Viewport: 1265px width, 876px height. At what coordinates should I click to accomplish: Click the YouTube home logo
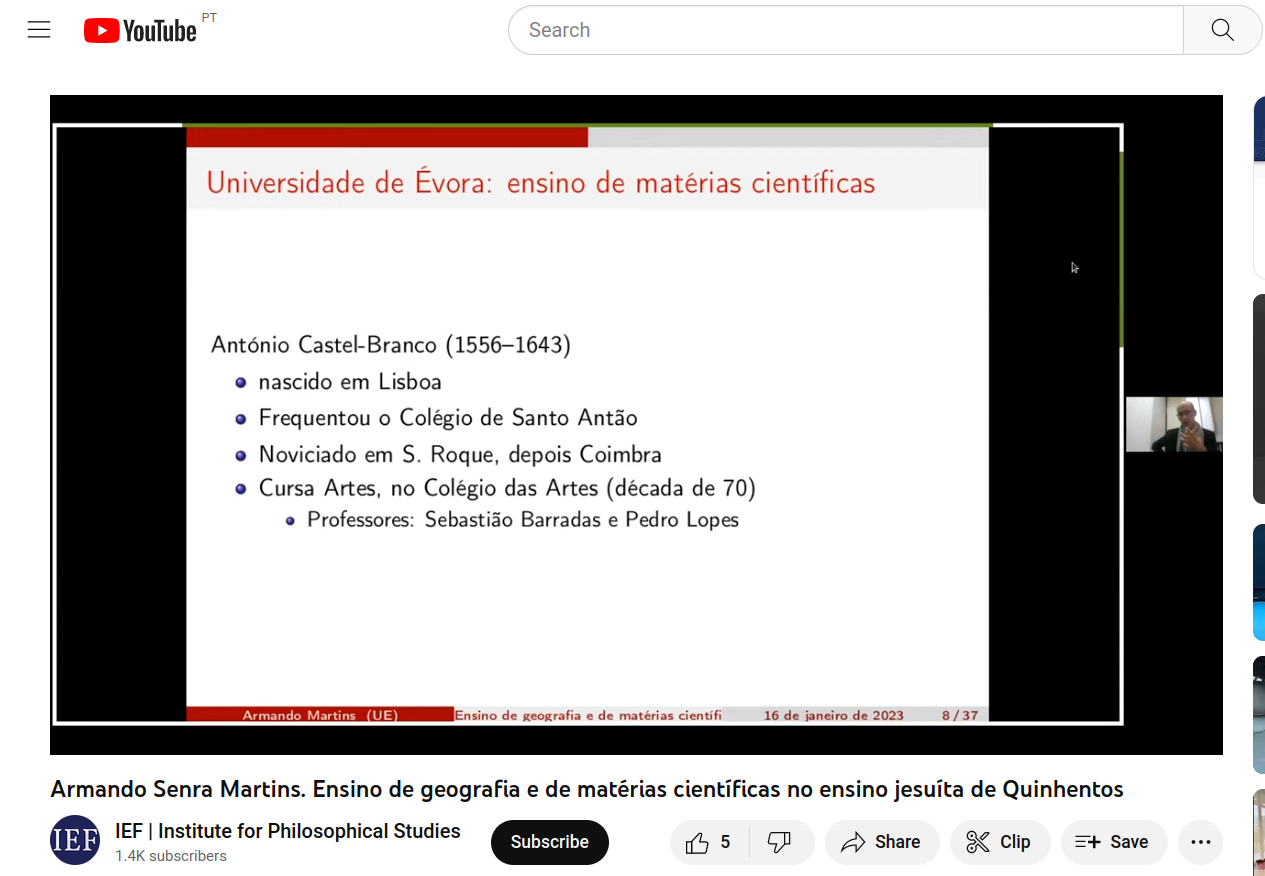pyautogui.click(x=140, y=31)
